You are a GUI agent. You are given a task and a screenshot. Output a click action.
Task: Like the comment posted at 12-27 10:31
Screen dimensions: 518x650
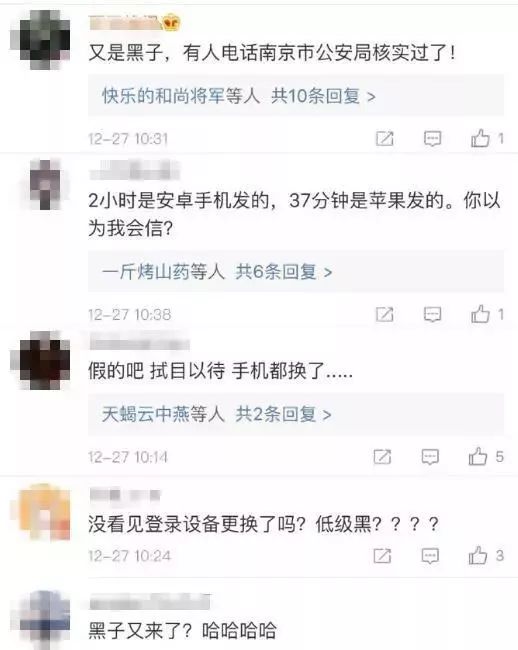point(480,138)
